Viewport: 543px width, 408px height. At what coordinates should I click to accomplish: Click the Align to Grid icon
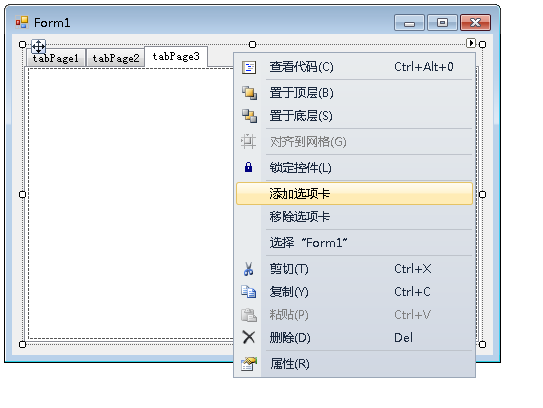[248, 141]
